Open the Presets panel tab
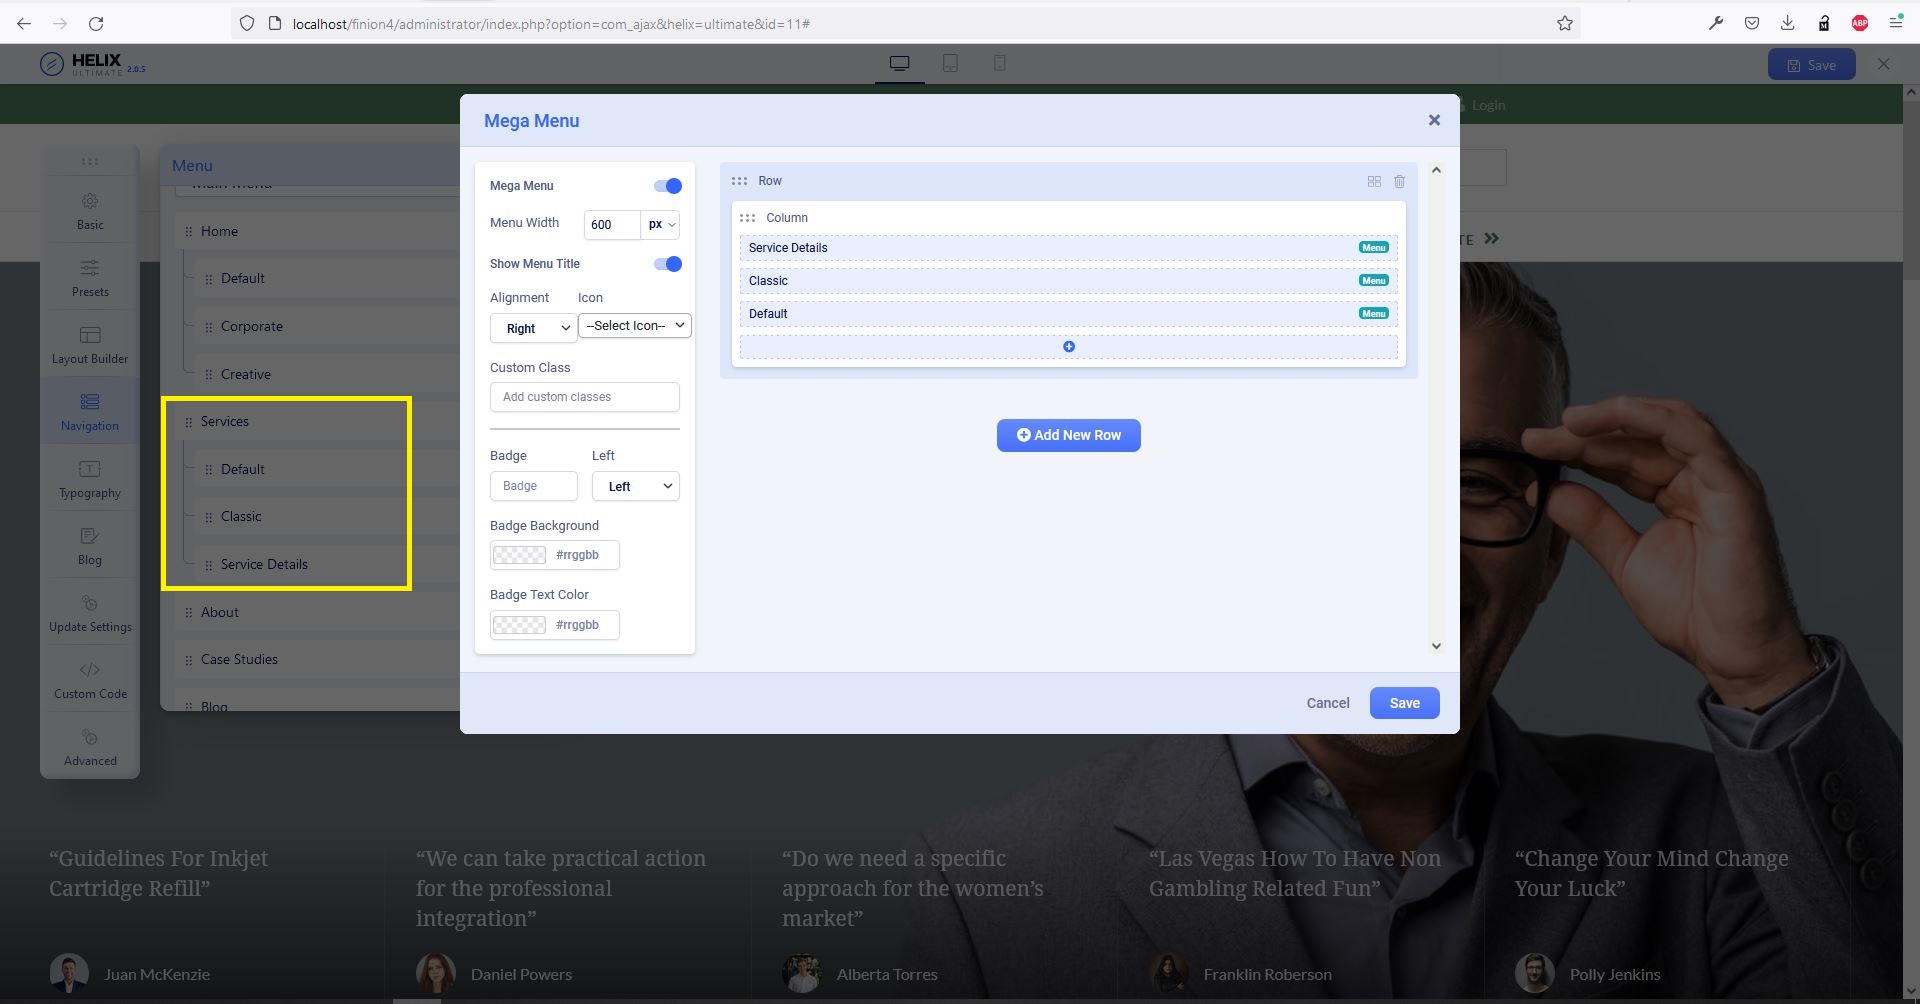This screenshot has width=1920, height=1004. coord(89,276)
